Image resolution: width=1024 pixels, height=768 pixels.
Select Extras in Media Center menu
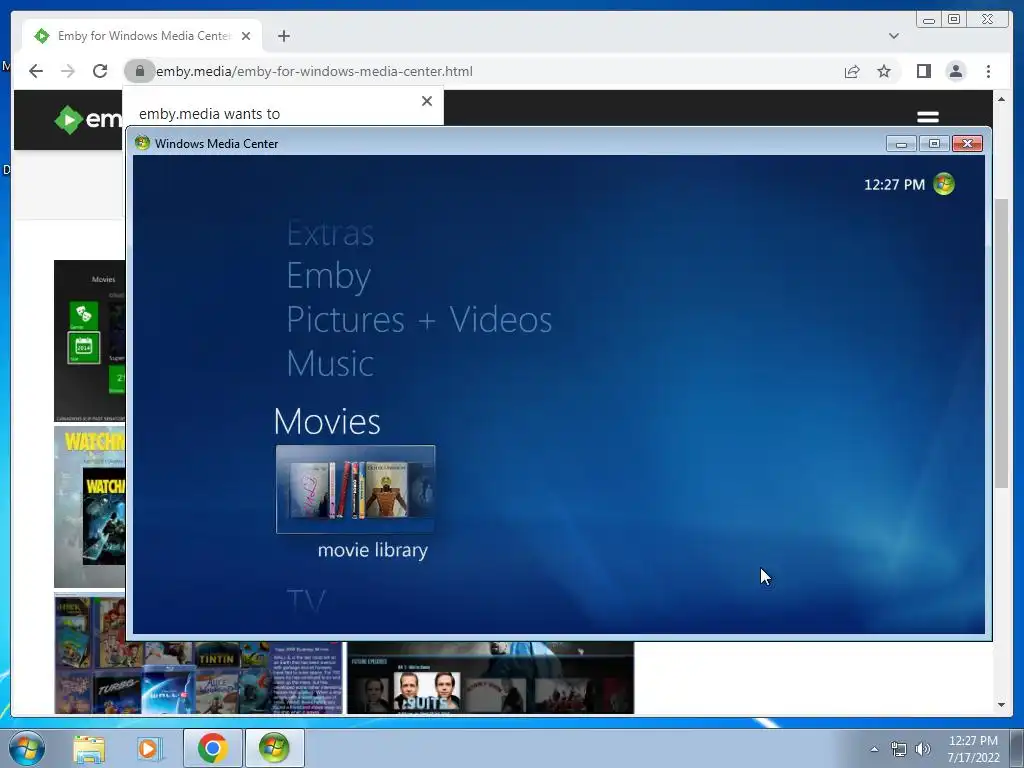pyautogui.click(x=330, y=233)
